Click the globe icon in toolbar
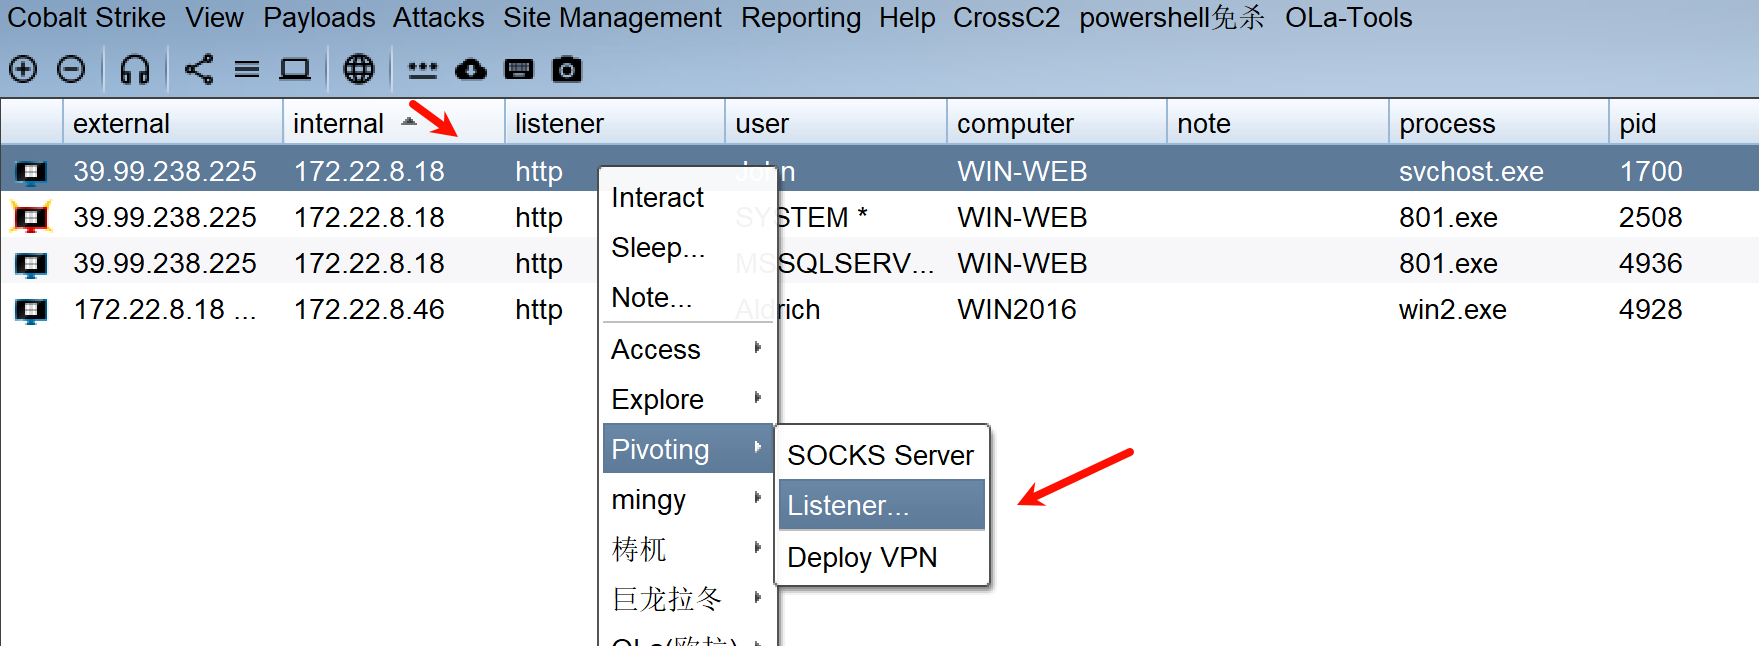This screenshot has height=646, width=1759. tap(358, 69)
